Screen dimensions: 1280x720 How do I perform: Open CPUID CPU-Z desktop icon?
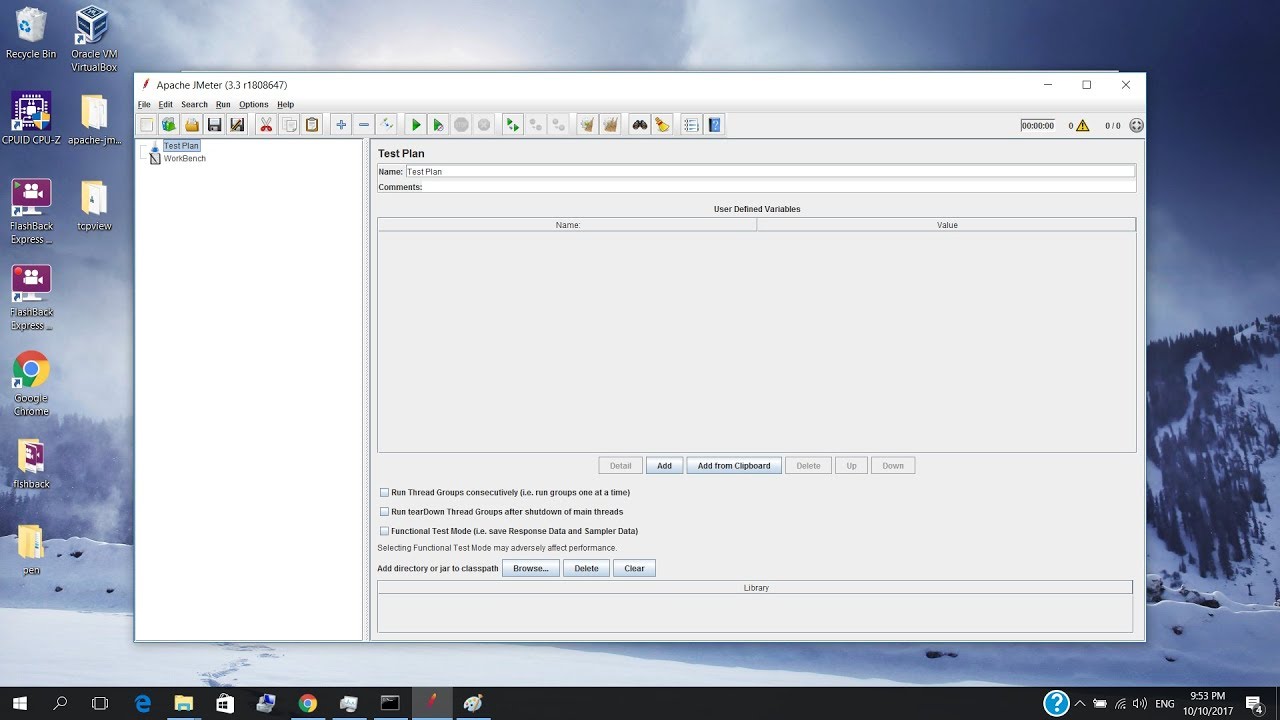tap(31, 119)
